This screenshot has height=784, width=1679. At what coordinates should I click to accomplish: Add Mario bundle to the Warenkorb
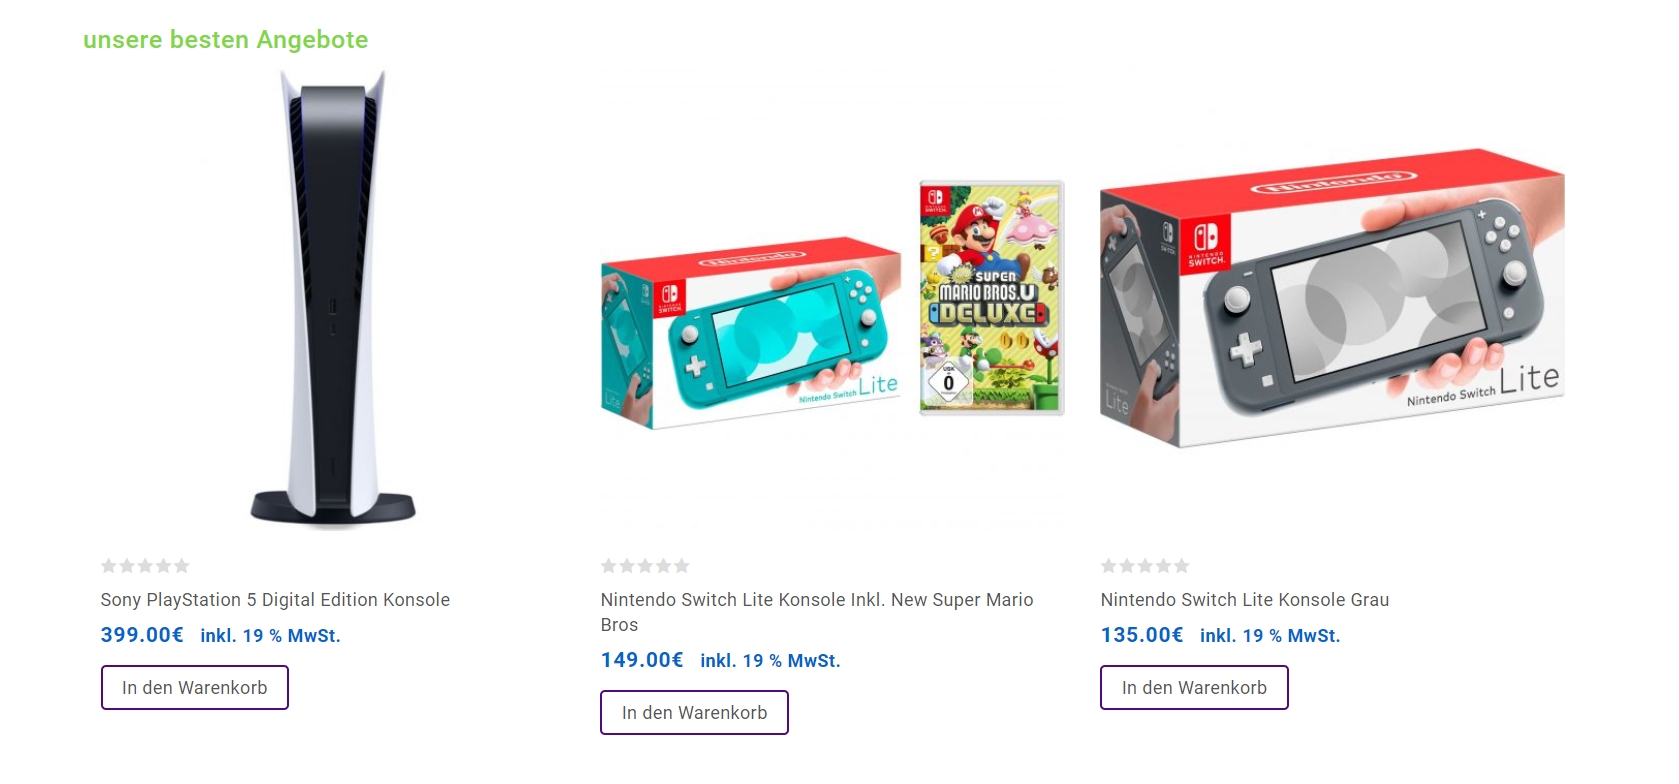(695, 713)
